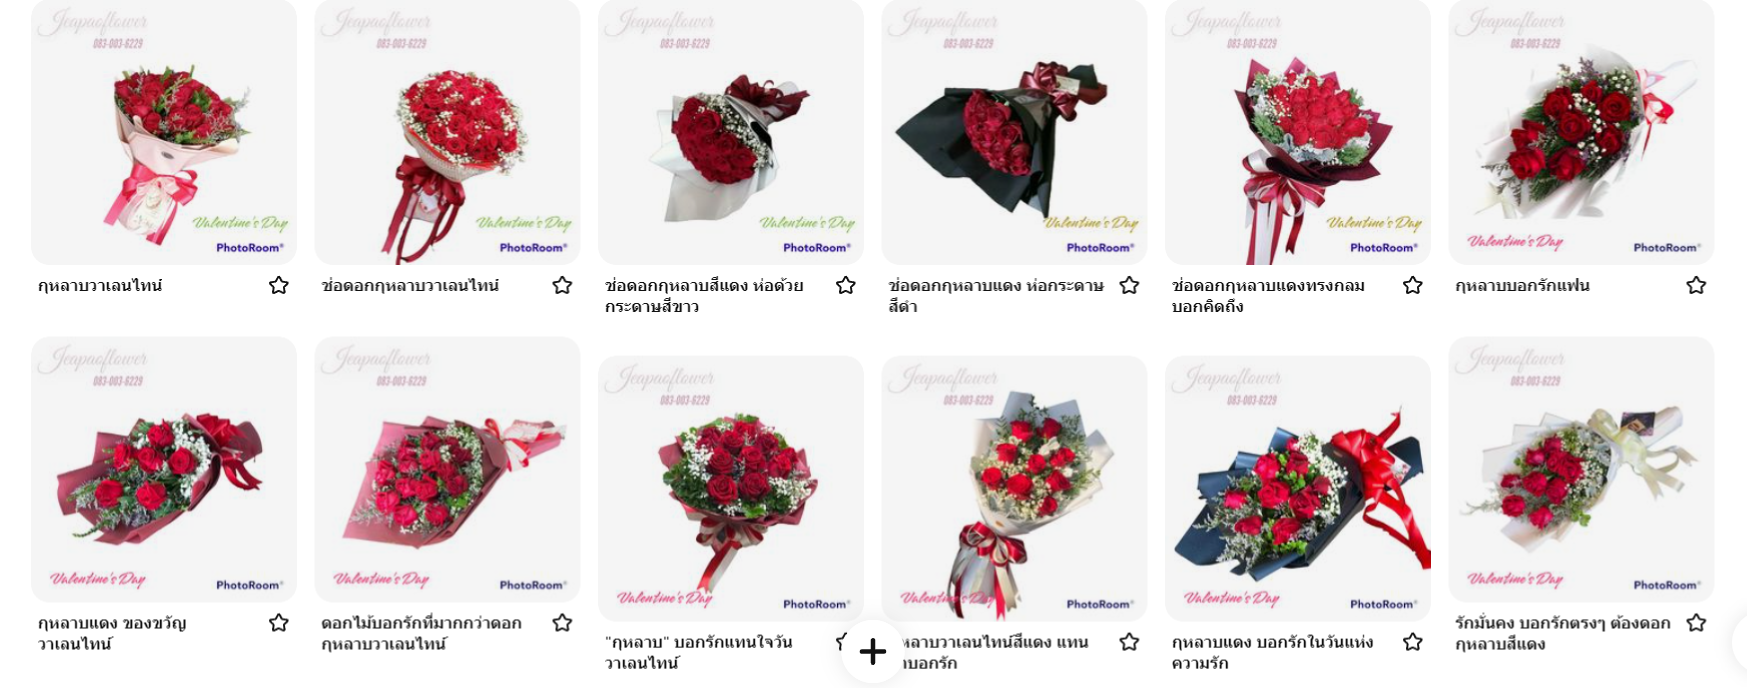Image resolution: width=1747 pixels, height=688 pixels.
Task: Open the "กุหลาบ" บอกรักแทนใจ title link
Action: (x=698, y=652)
